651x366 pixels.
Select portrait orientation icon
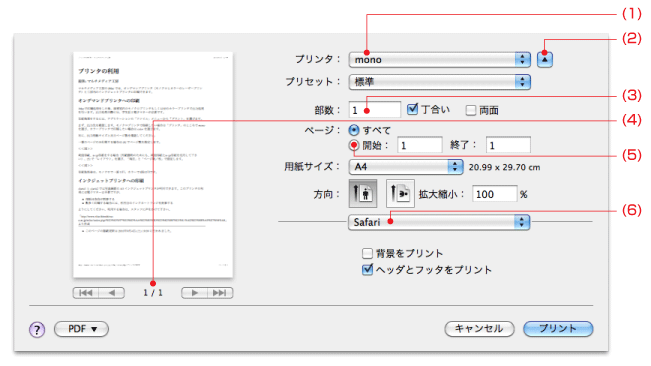[x=363, y=193]
